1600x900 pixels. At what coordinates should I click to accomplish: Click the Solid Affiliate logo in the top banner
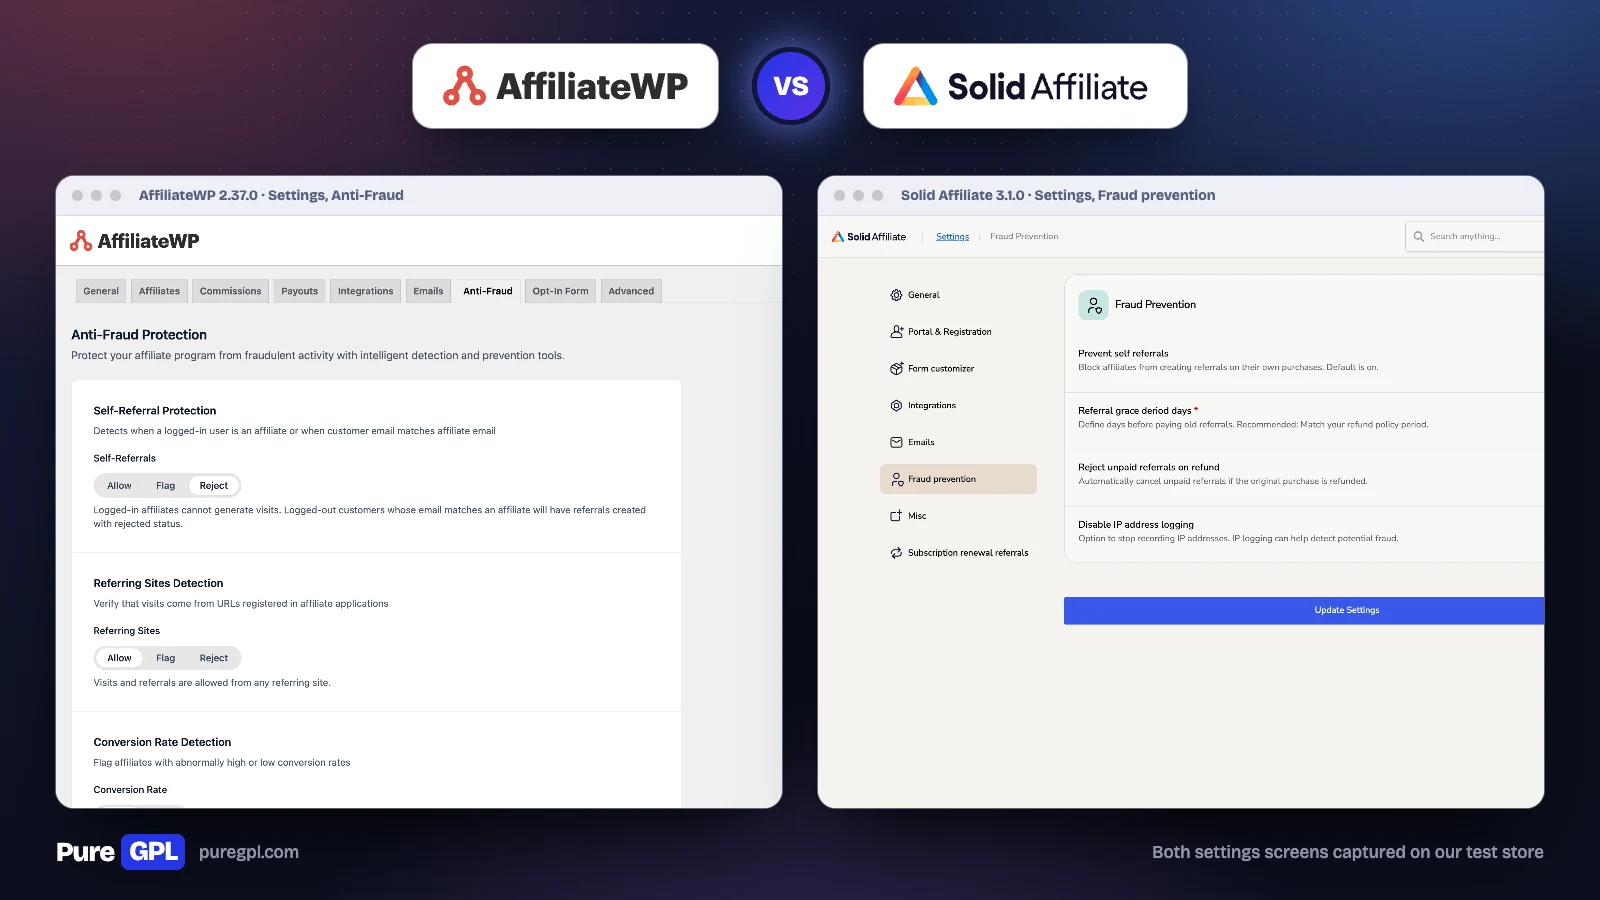tap(1020, 87)
